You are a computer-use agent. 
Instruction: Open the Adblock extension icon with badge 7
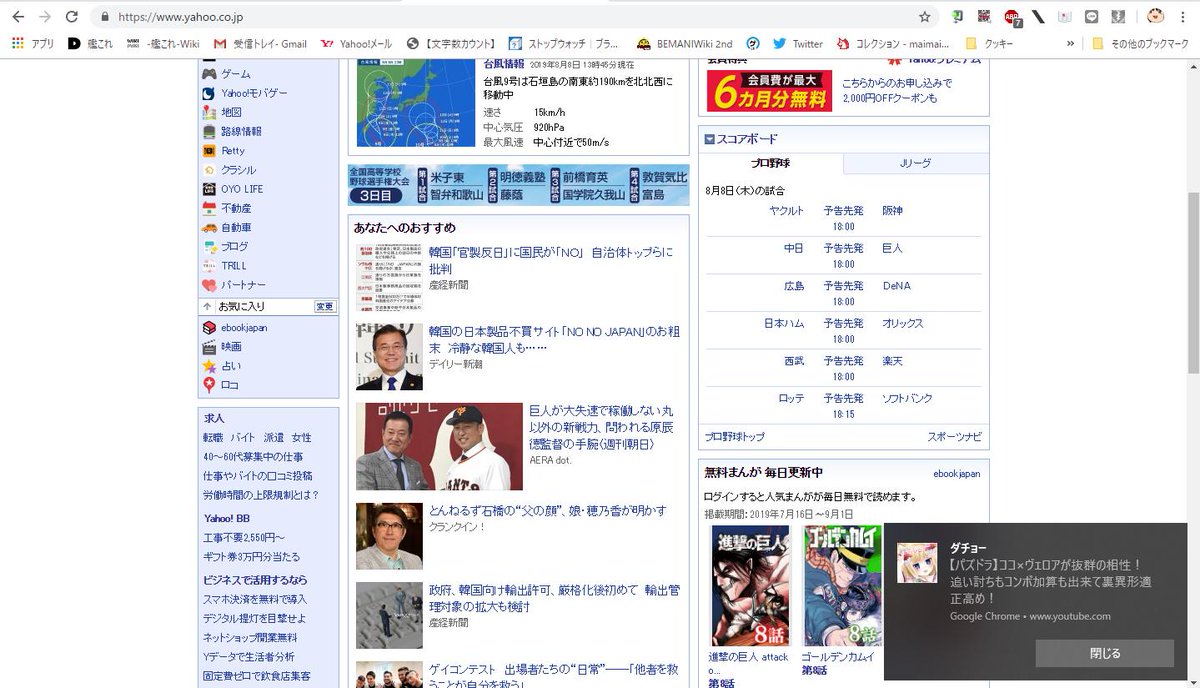point(1012,17)
